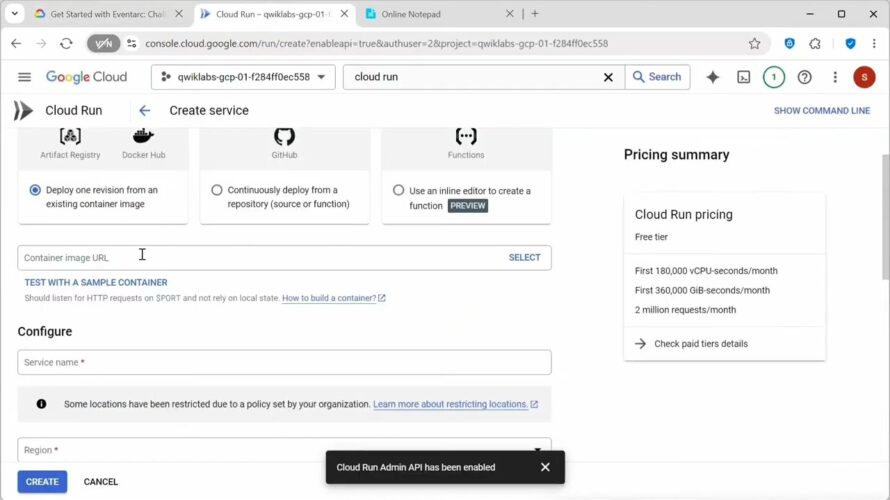Image resolution: width=890 pixels, height=500 pixels.
Task: Select Continuously deploy from a repository
Action: (x=217, y=190)
